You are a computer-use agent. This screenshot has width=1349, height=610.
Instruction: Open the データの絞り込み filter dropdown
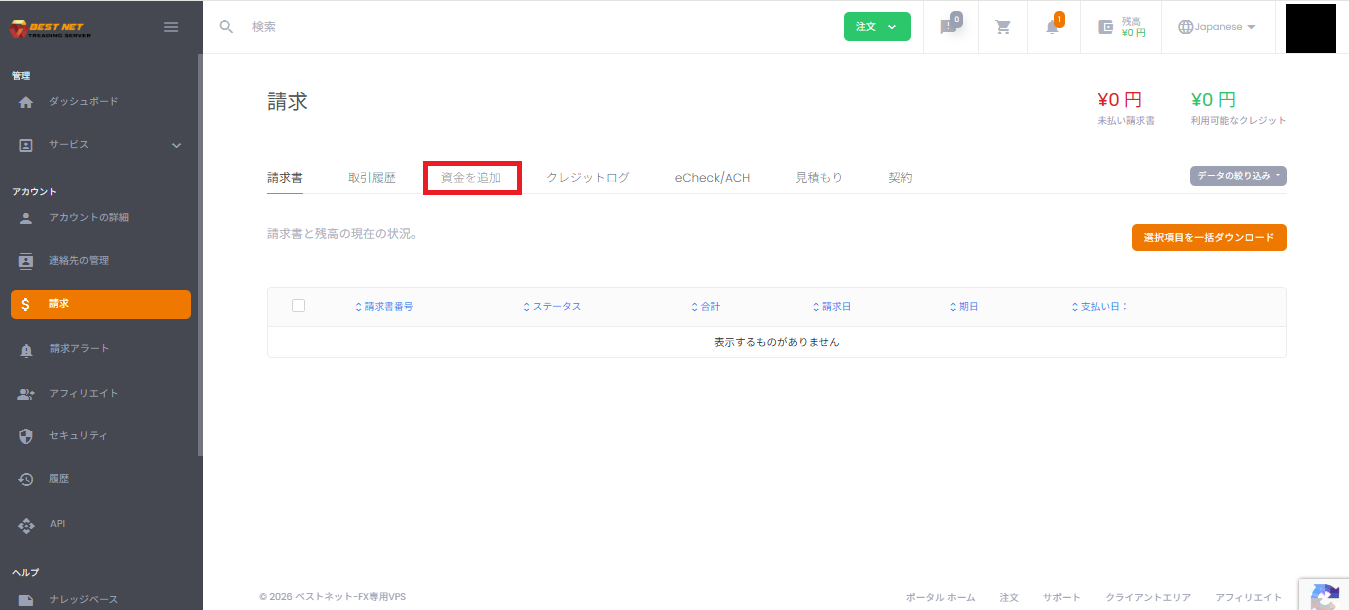[1238, 174]
